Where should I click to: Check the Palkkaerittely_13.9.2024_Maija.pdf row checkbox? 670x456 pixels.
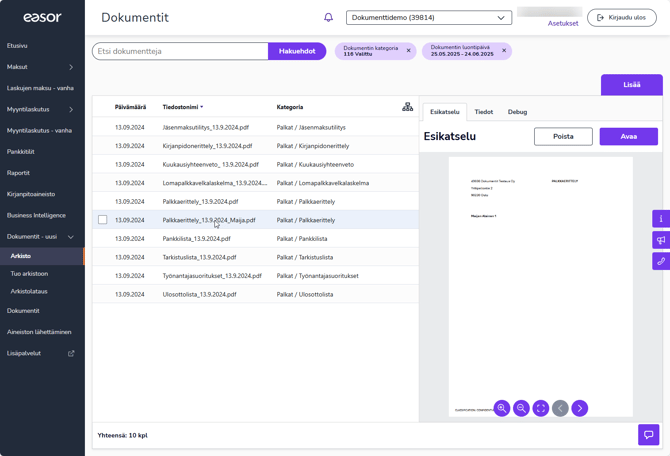click(x=102, y=220)
